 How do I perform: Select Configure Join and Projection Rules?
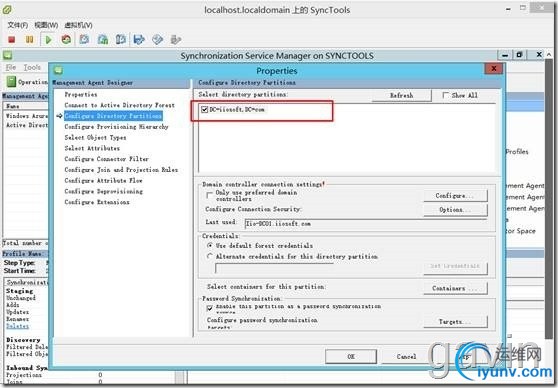[x=121, y=169]
